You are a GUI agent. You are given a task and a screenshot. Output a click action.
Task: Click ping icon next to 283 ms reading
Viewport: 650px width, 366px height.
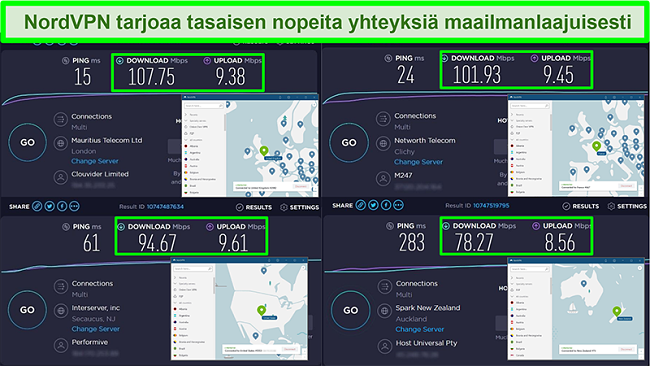[390, 226]
